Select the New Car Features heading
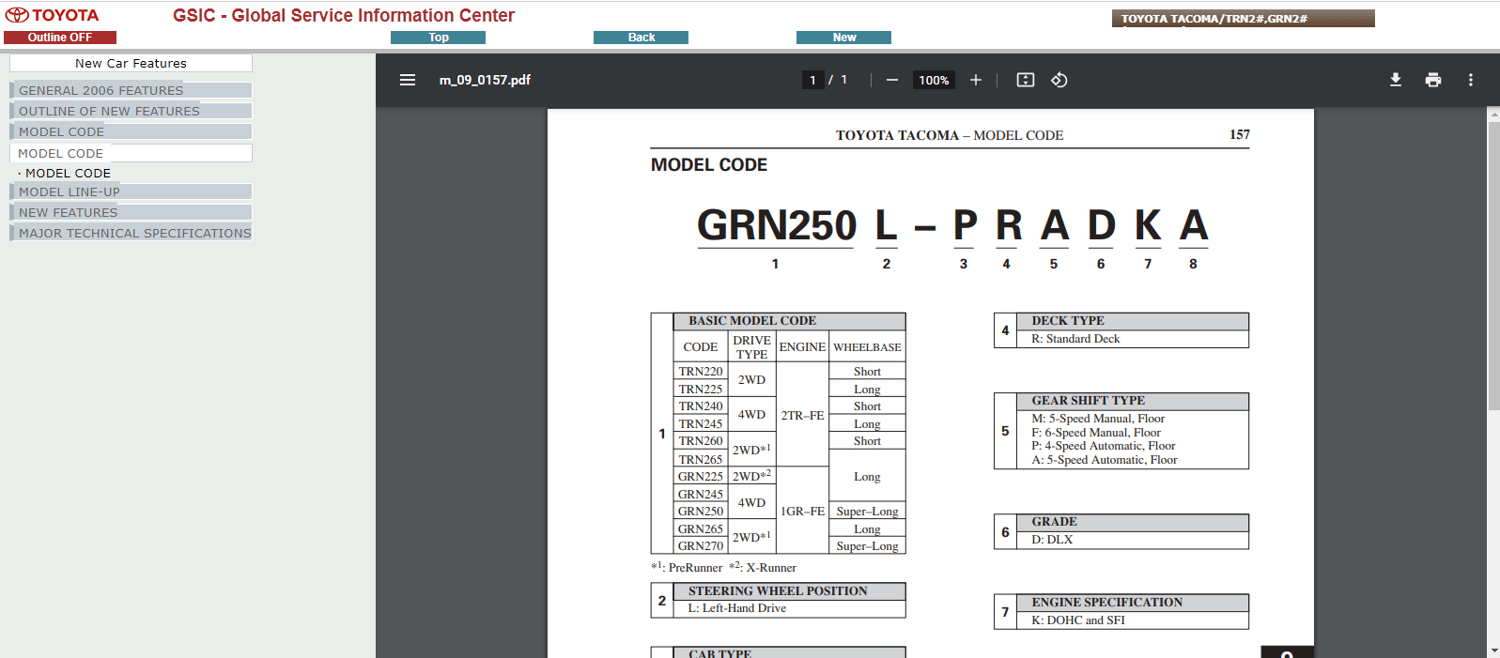The image size is (1500, 658). (131, 63)
